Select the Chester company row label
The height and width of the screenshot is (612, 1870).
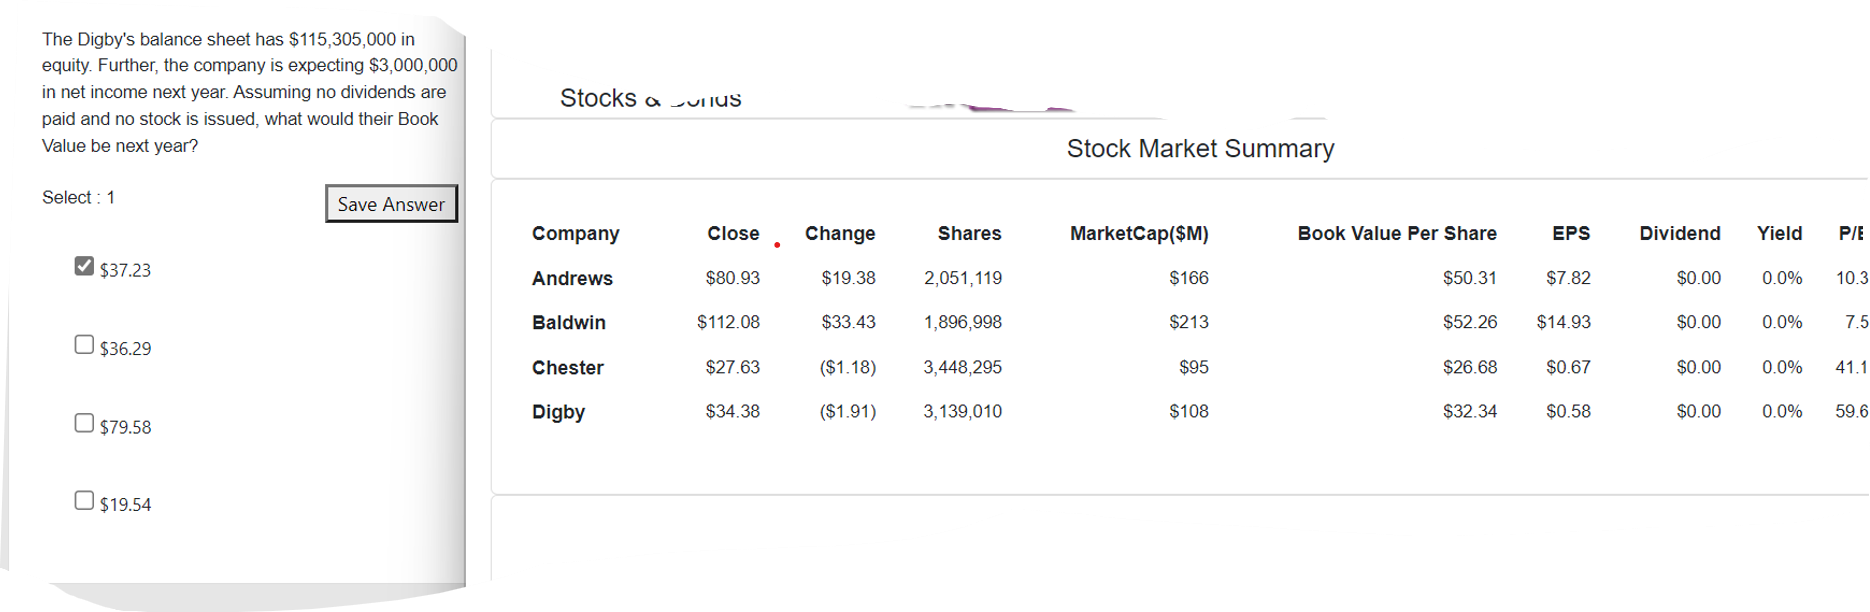[567, 367]
